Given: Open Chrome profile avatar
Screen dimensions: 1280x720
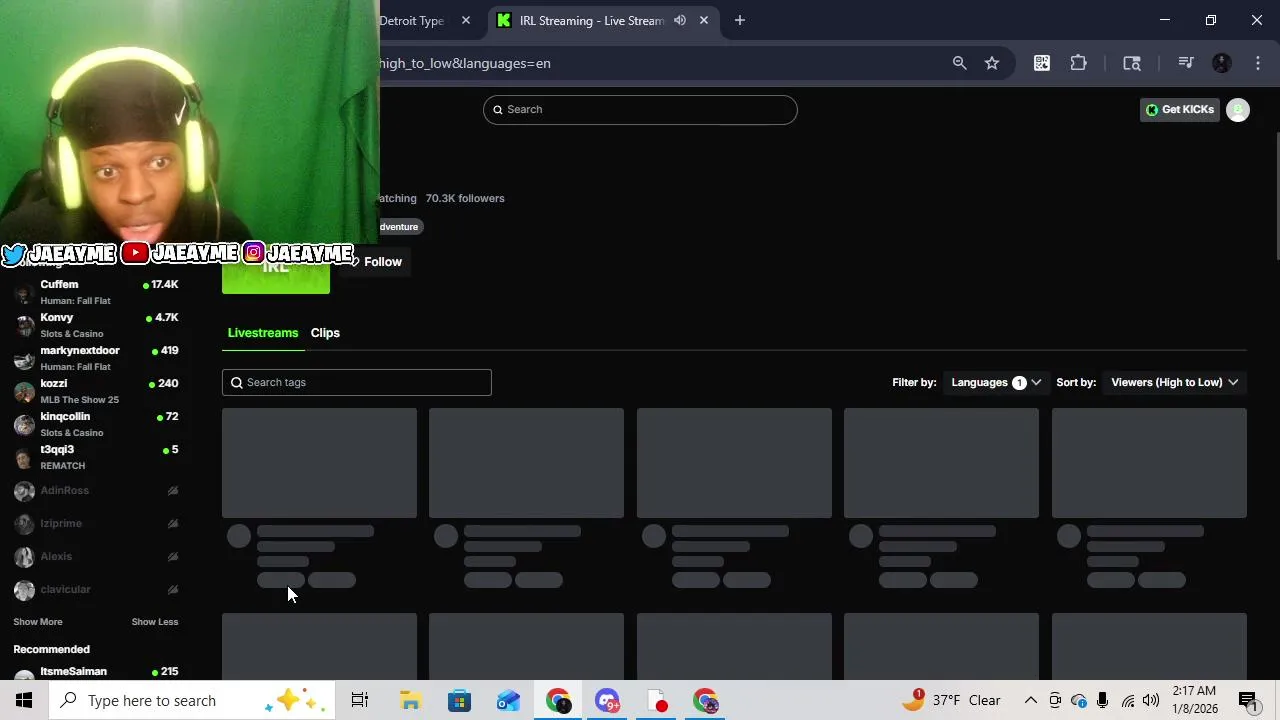Looking at the screenshot, I should click(x=1222, y=63).
